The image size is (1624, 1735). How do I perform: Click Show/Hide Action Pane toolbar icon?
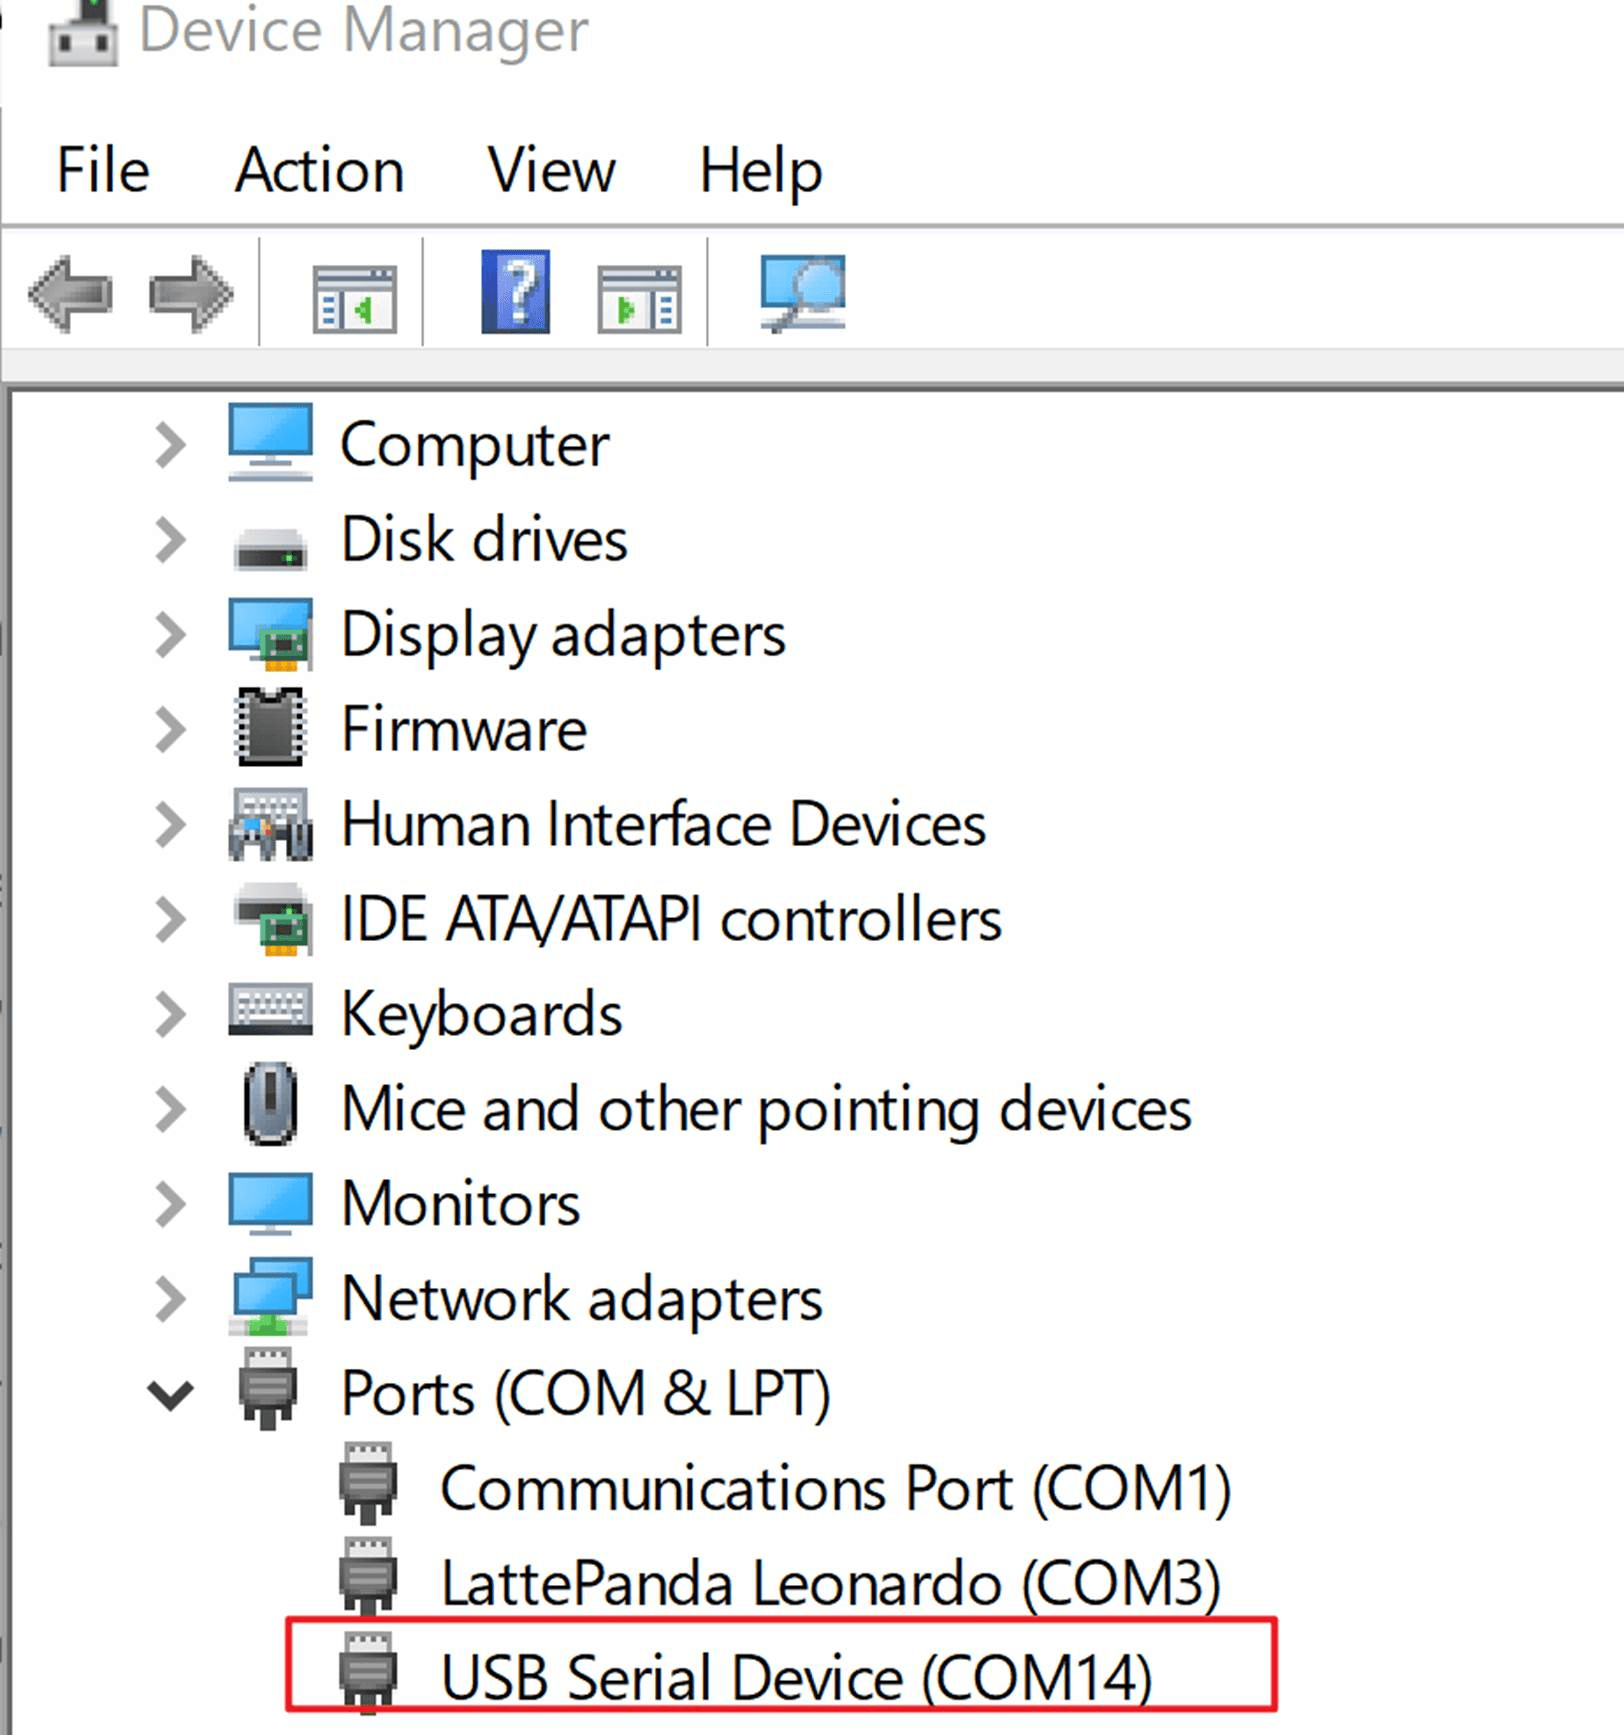click(x=639, y=298)
